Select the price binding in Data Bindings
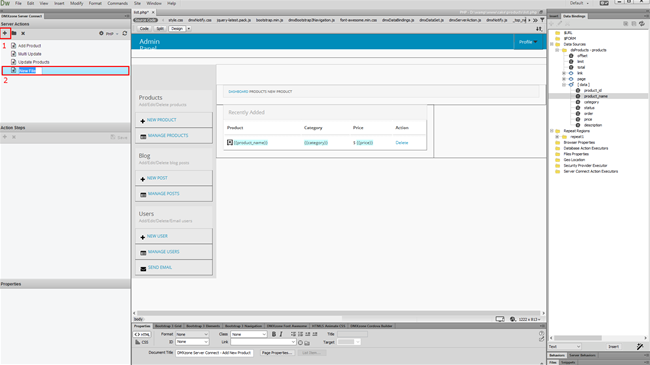The image size is (650, 365). (x=588, y=119)
